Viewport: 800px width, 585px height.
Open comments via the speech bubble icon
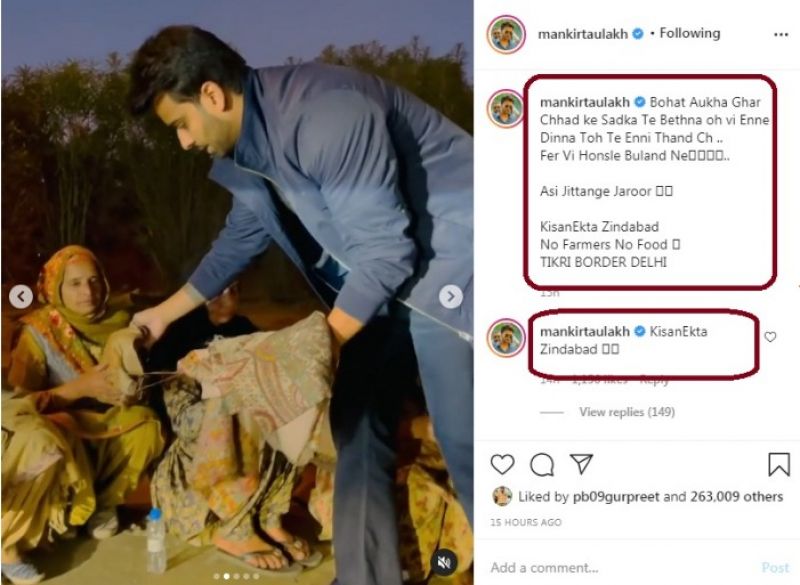(x=542, y=464)
